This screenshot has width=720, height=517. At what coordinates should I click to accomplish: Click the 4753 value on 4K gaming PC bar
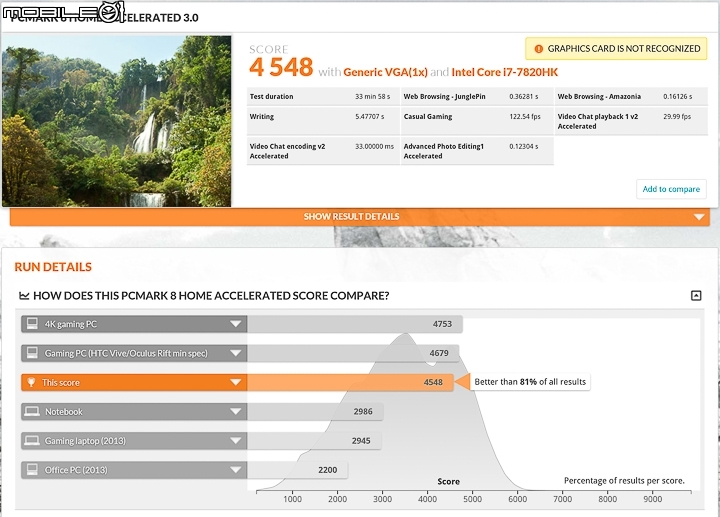coord(442,324)
